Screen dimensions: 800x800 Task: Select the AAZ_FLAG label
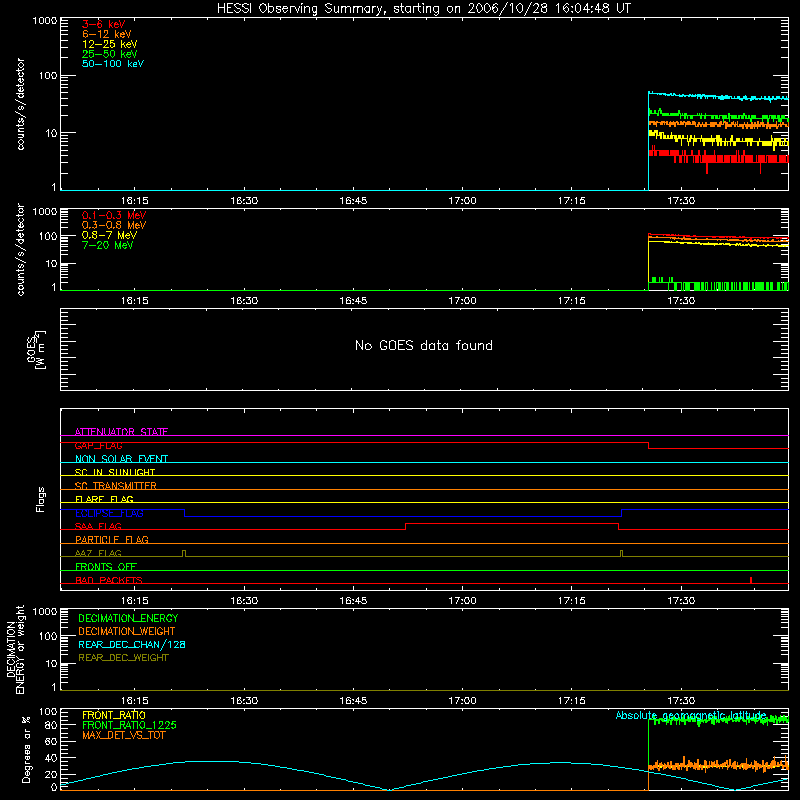point(98,553)
